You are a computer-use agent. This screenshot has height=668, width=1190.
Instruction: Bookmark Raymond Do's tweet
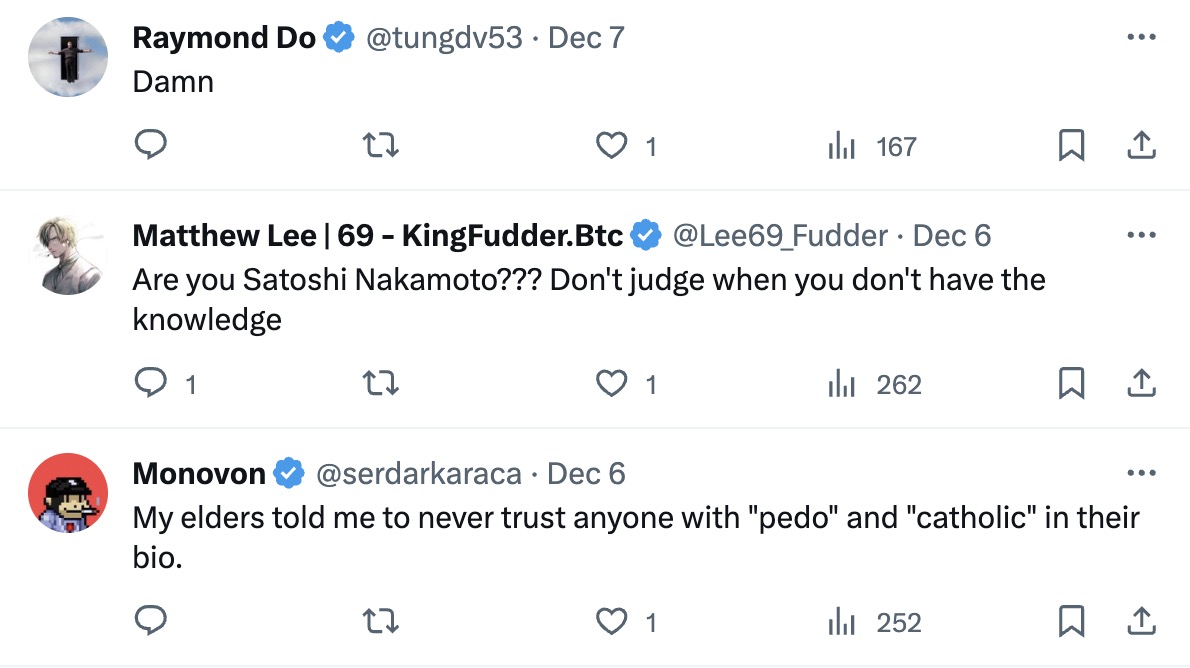click(x=1071, y=147)
